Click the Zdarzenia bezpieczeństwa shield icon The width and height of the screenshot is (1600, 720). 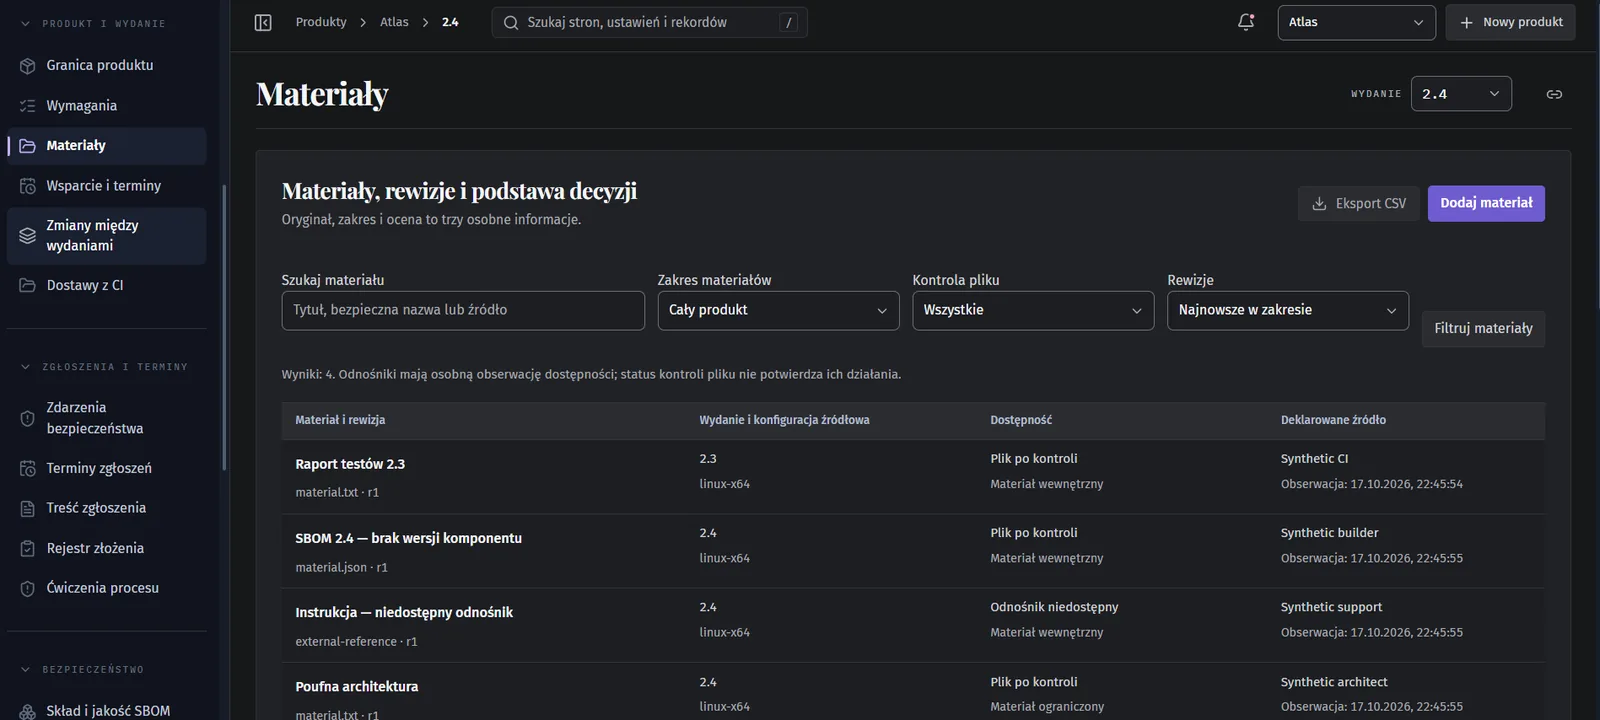pos(28,418)
